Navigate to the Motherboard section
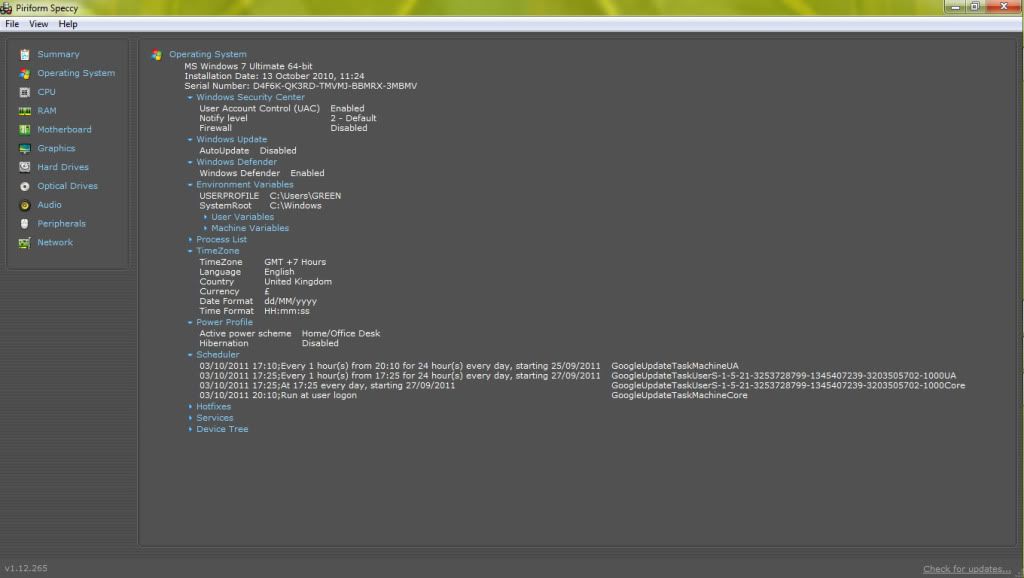 64,129
